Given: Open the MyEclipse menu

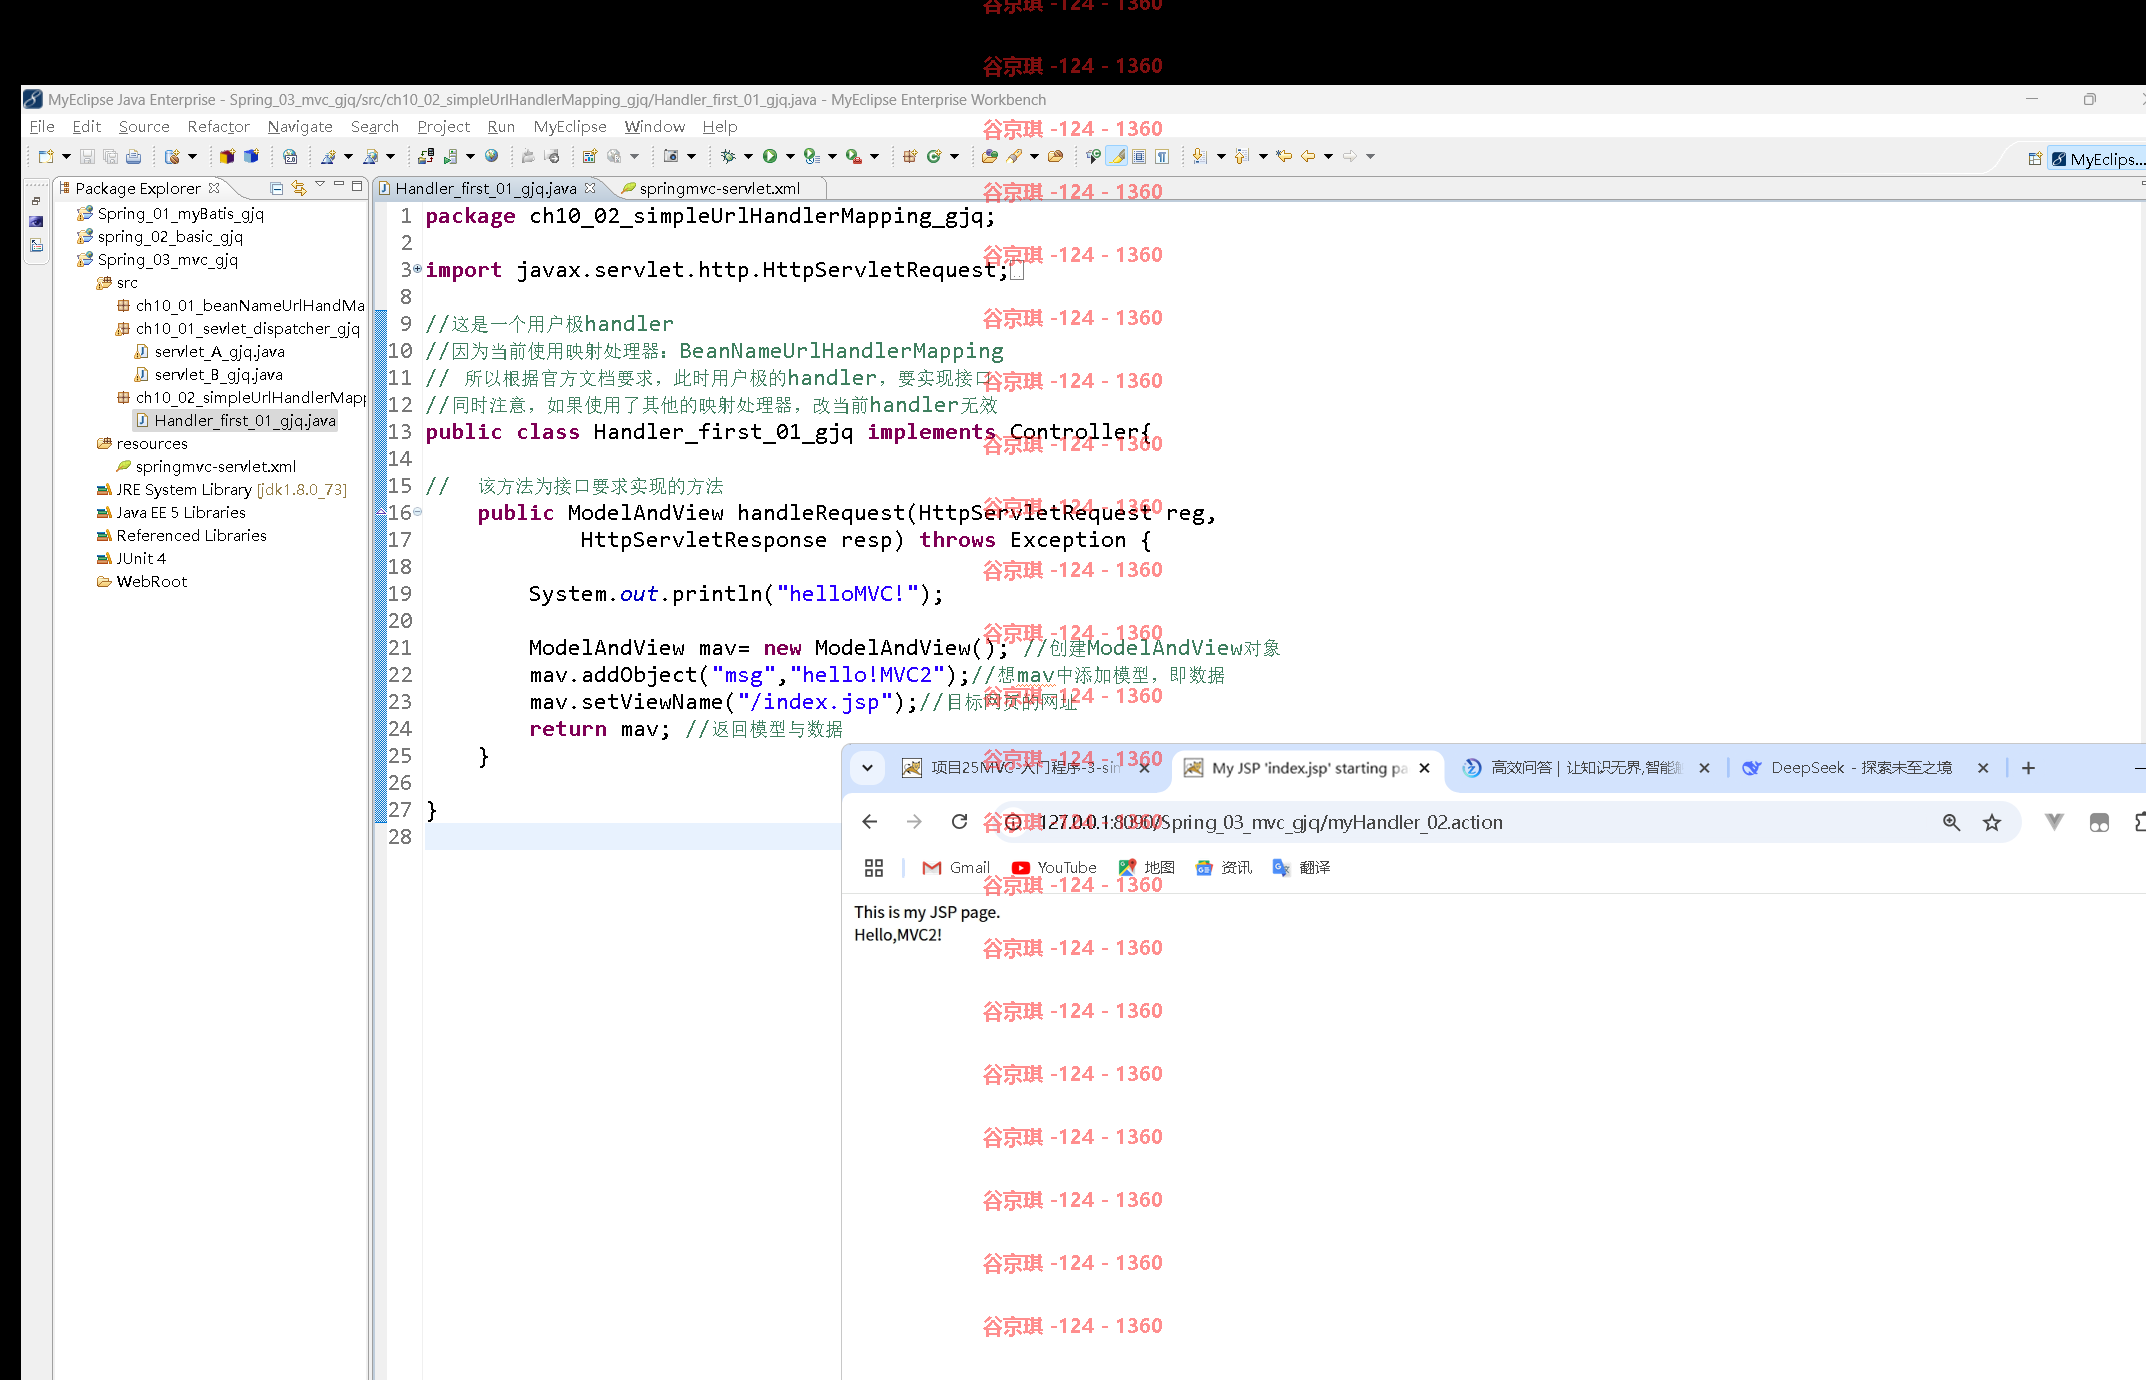Looking at the screenshot, I should coord(570,127).
